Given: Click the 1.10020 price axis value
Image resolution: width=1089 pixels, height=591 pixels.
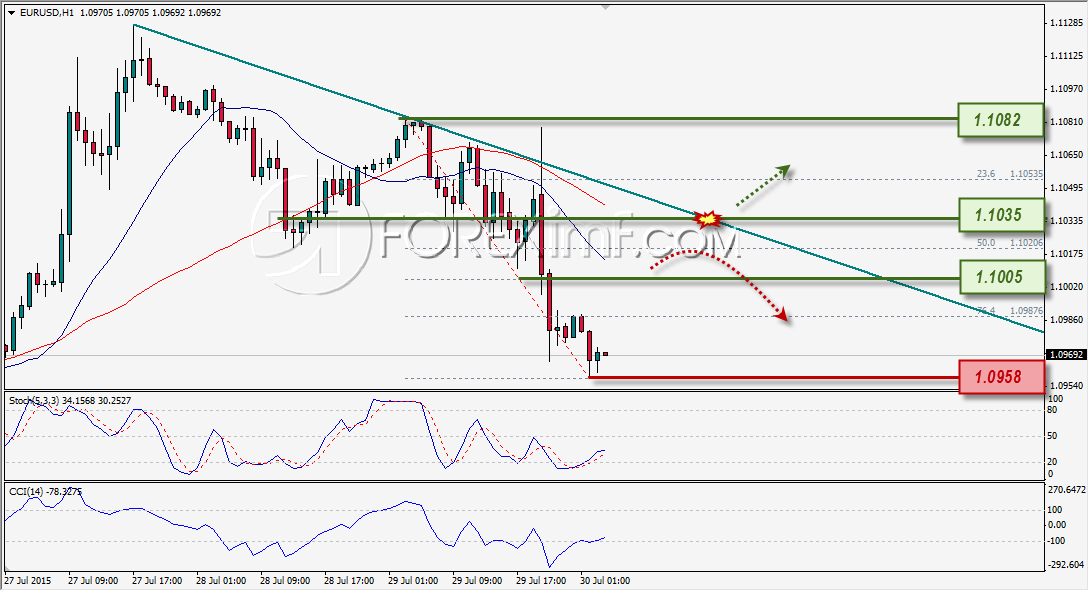Looking at the screenshot, I should point(1066,287).
